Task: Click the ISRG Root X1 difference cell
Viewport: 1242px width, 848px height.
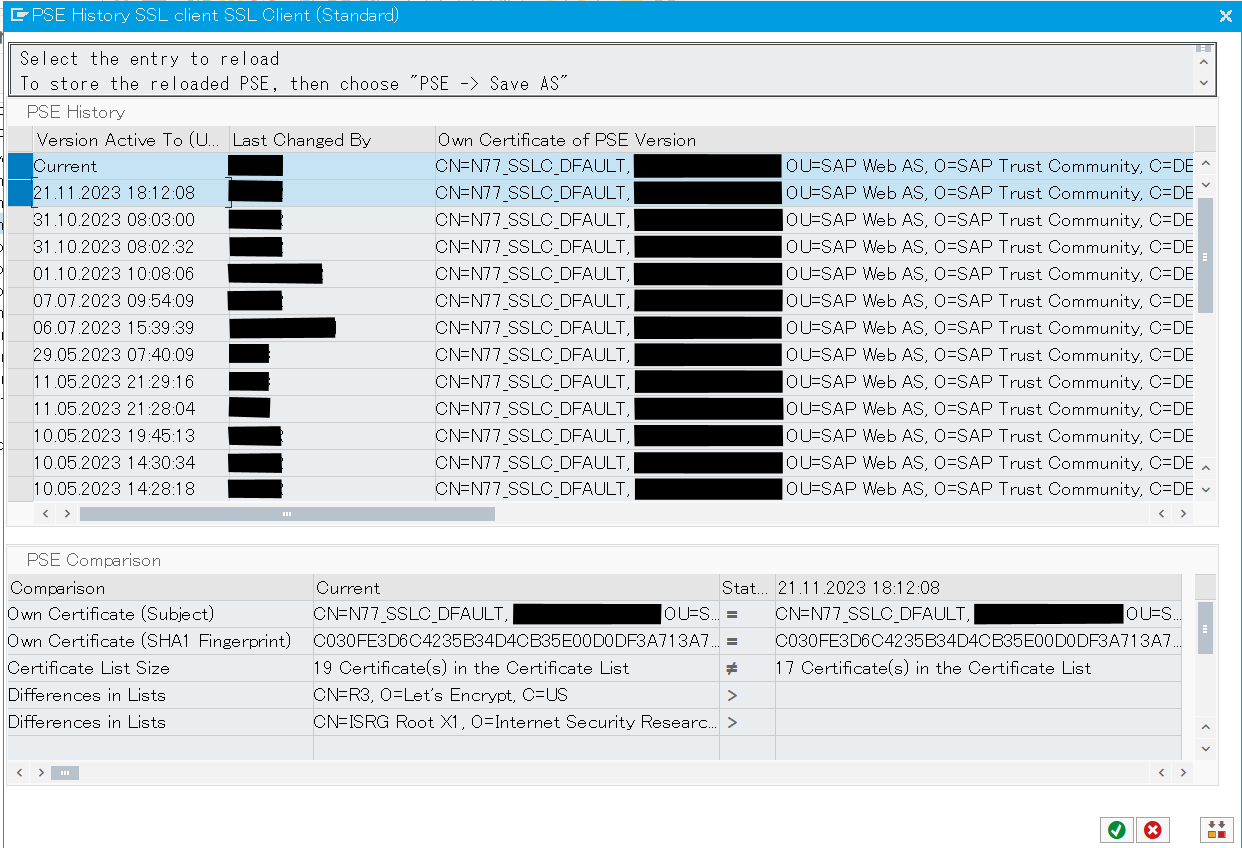Action: [x=515, y=722]
